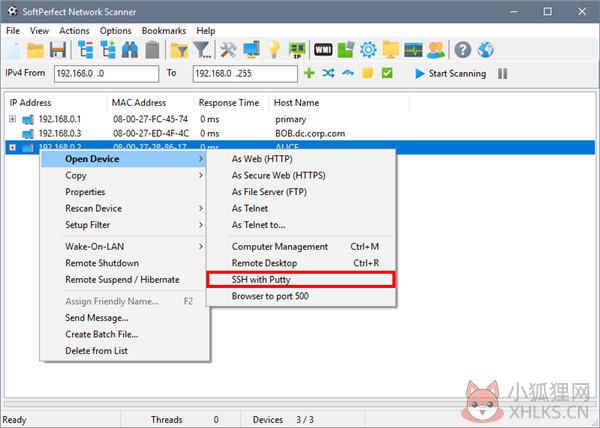Select As Telnet option
The height and width of the screenshot is (428, 600).
click(x=301, y=208)
